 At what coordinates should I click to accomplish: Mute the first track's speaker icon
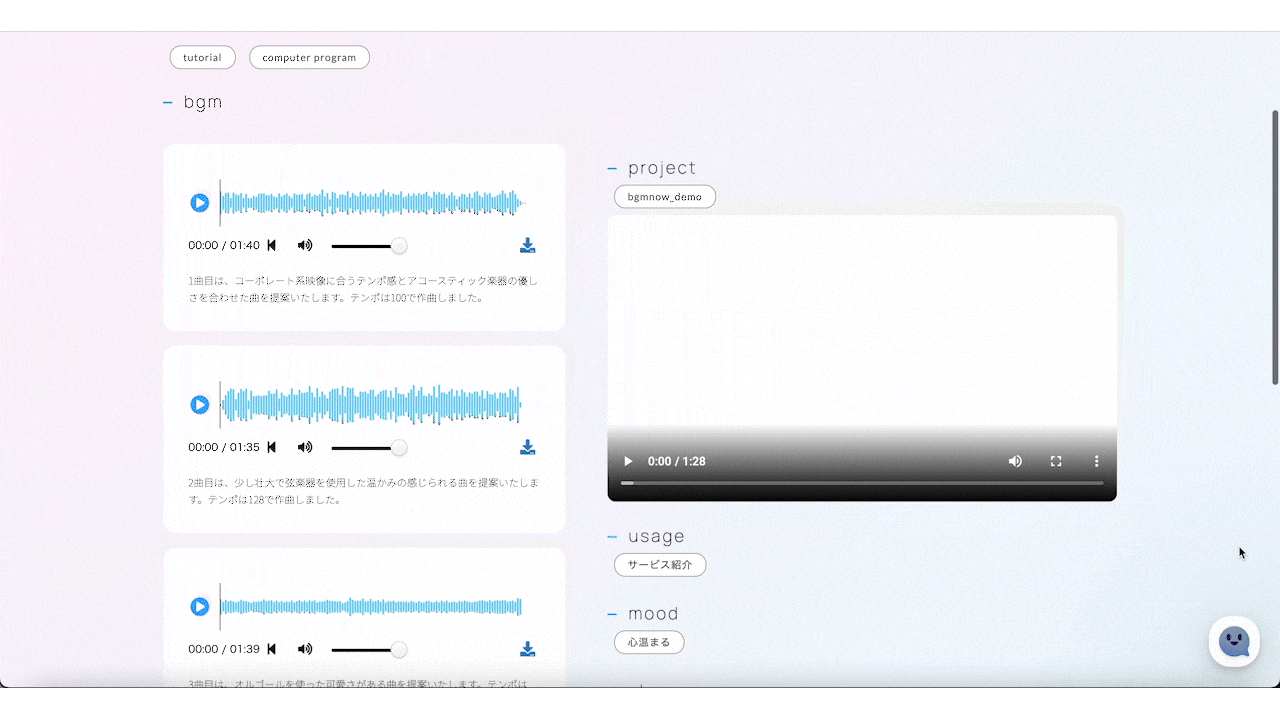[305, 246]
